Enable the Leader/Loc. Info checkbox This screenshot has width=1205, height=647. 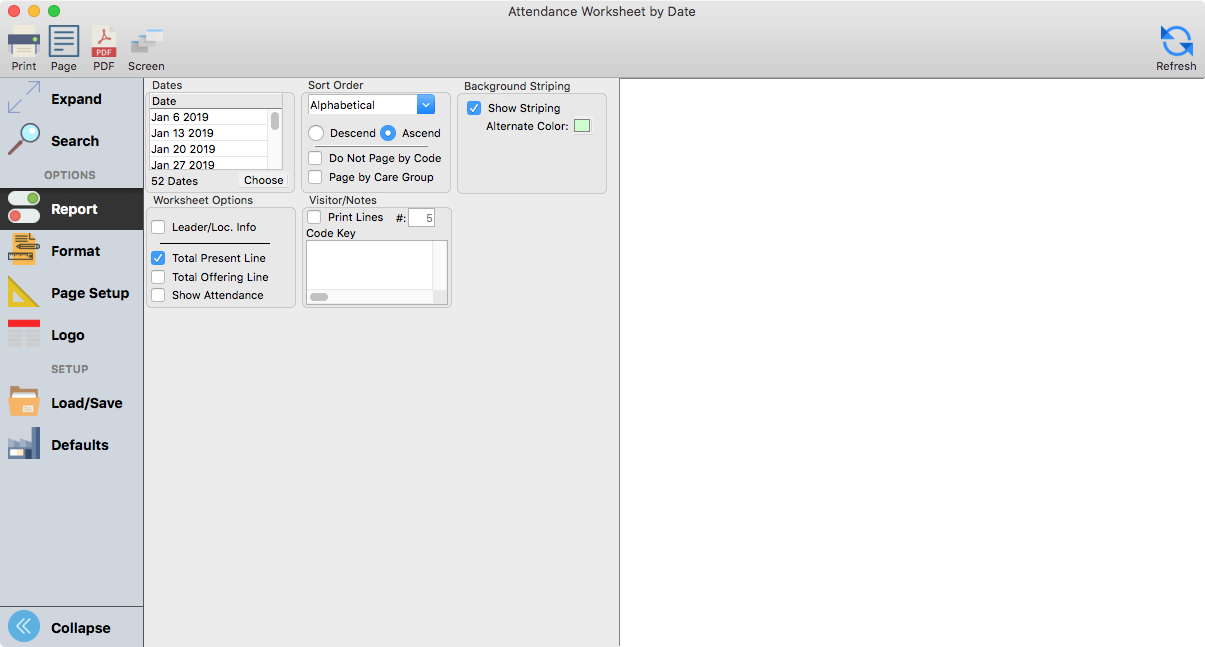click(x=158, y=227)
